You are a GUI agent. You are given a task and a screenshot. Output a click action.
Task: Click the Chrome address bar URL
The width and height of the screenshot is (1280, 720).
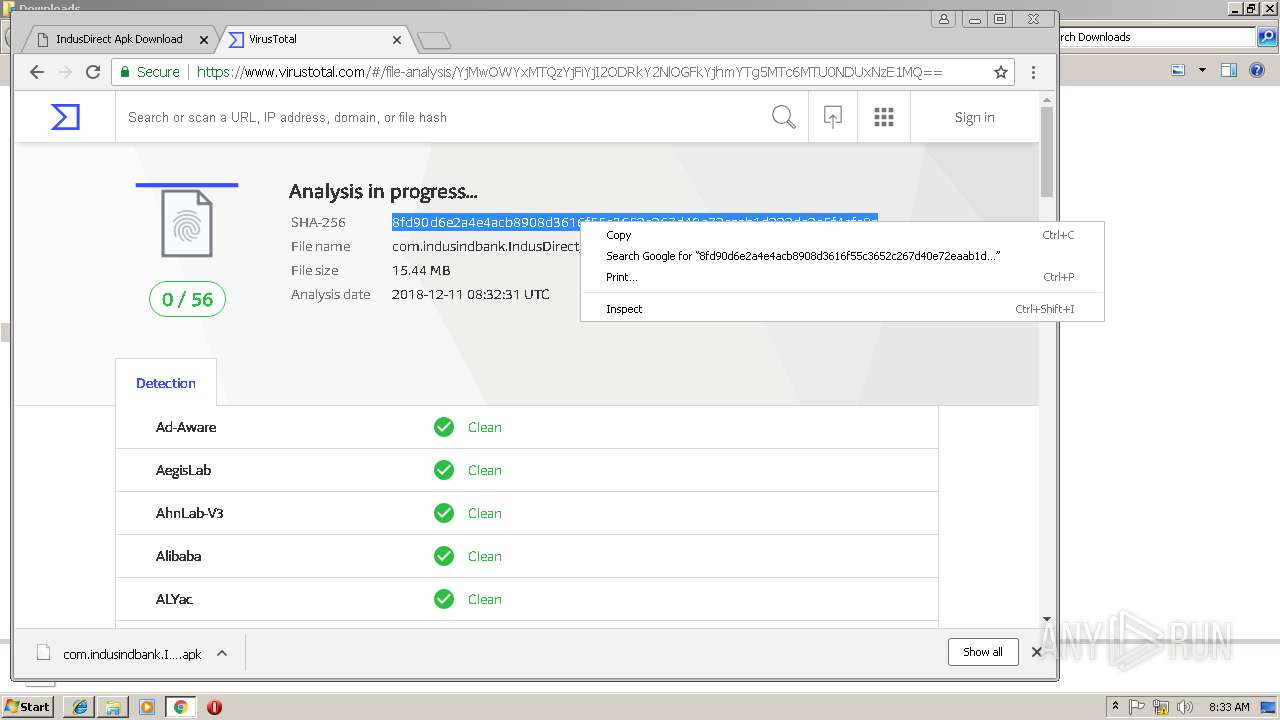[570, 72]
